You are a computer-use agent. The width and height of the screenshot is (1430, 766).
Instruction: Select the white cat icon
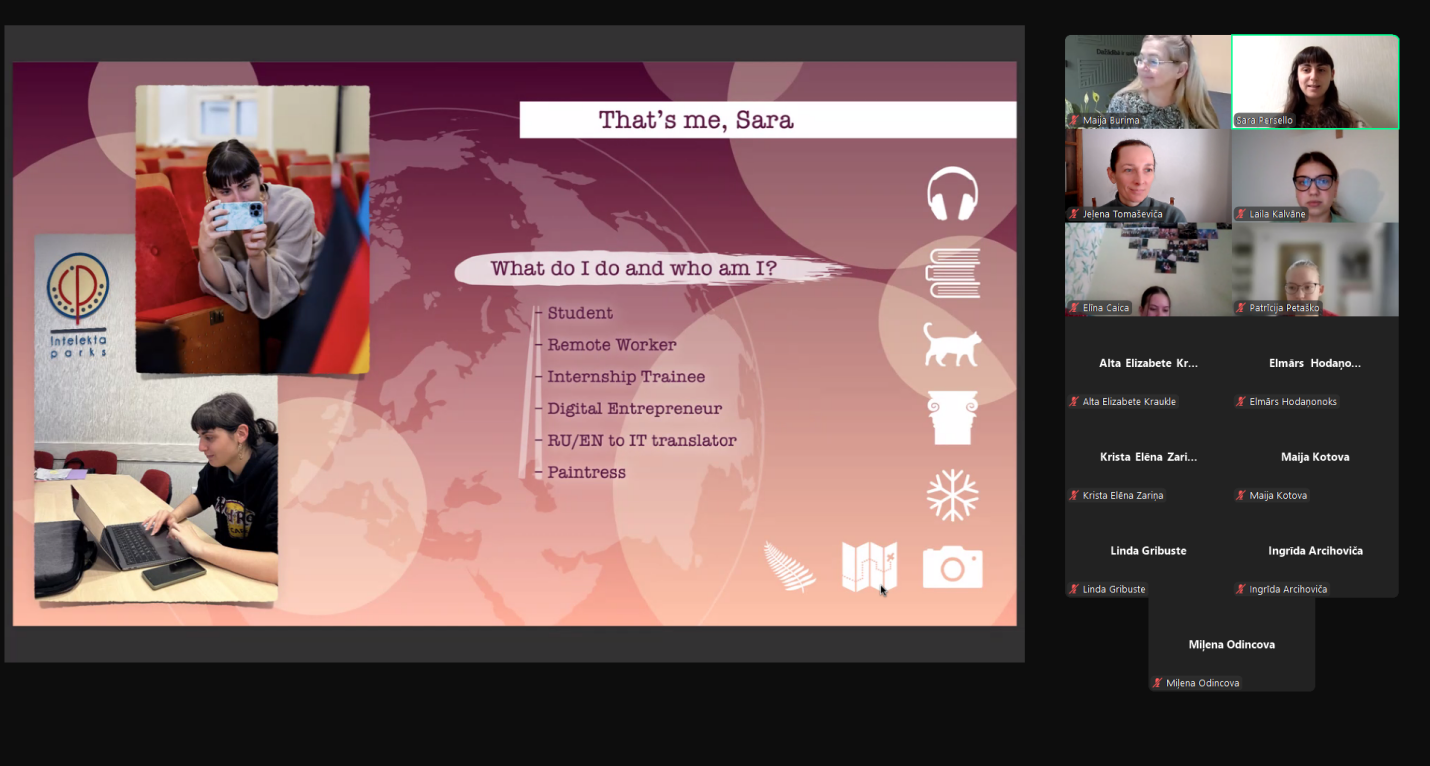[x=951, y=345]
